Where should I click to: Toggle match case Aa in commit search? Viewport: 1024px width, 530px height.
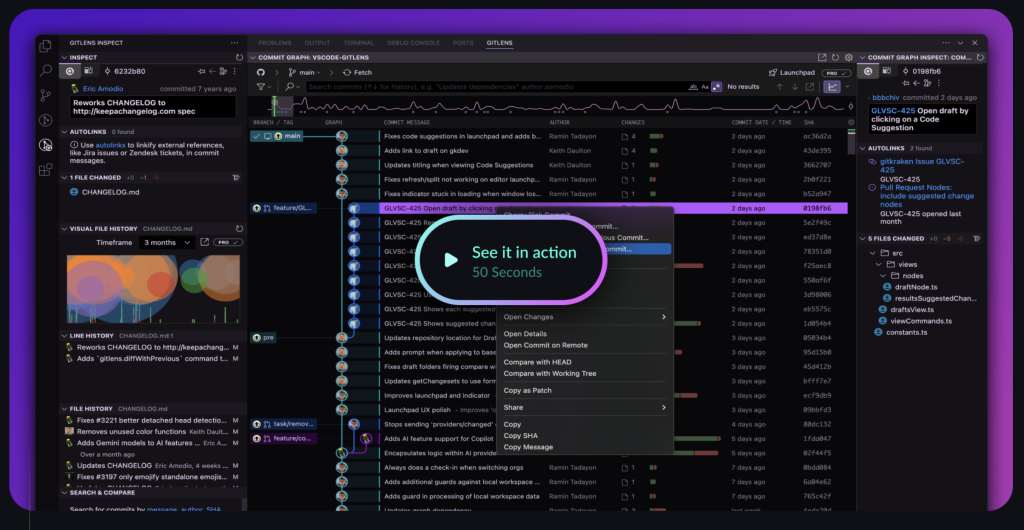(705, 86)
